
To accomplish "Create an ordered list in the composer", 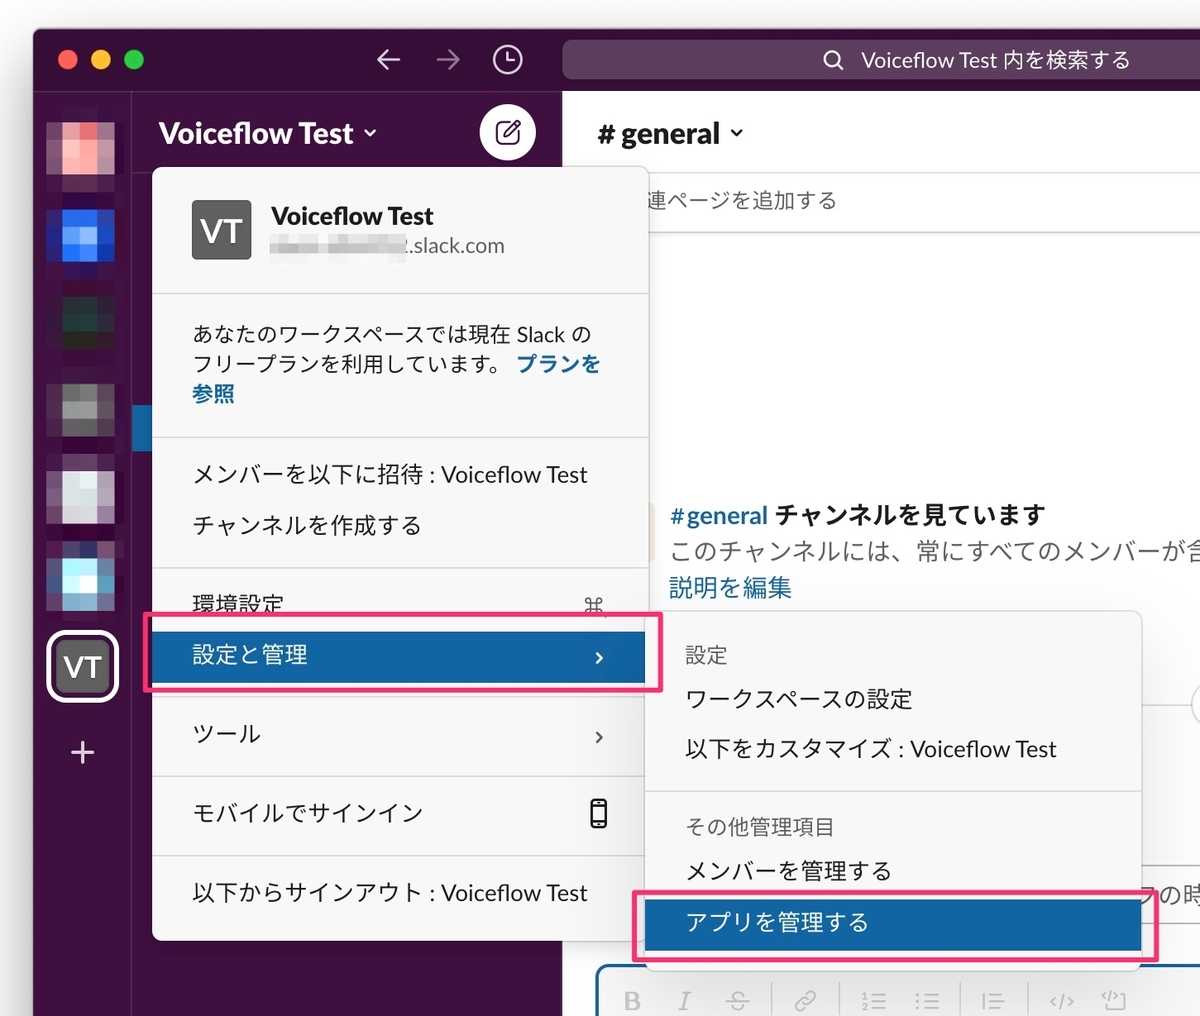I will pos(873,999).
